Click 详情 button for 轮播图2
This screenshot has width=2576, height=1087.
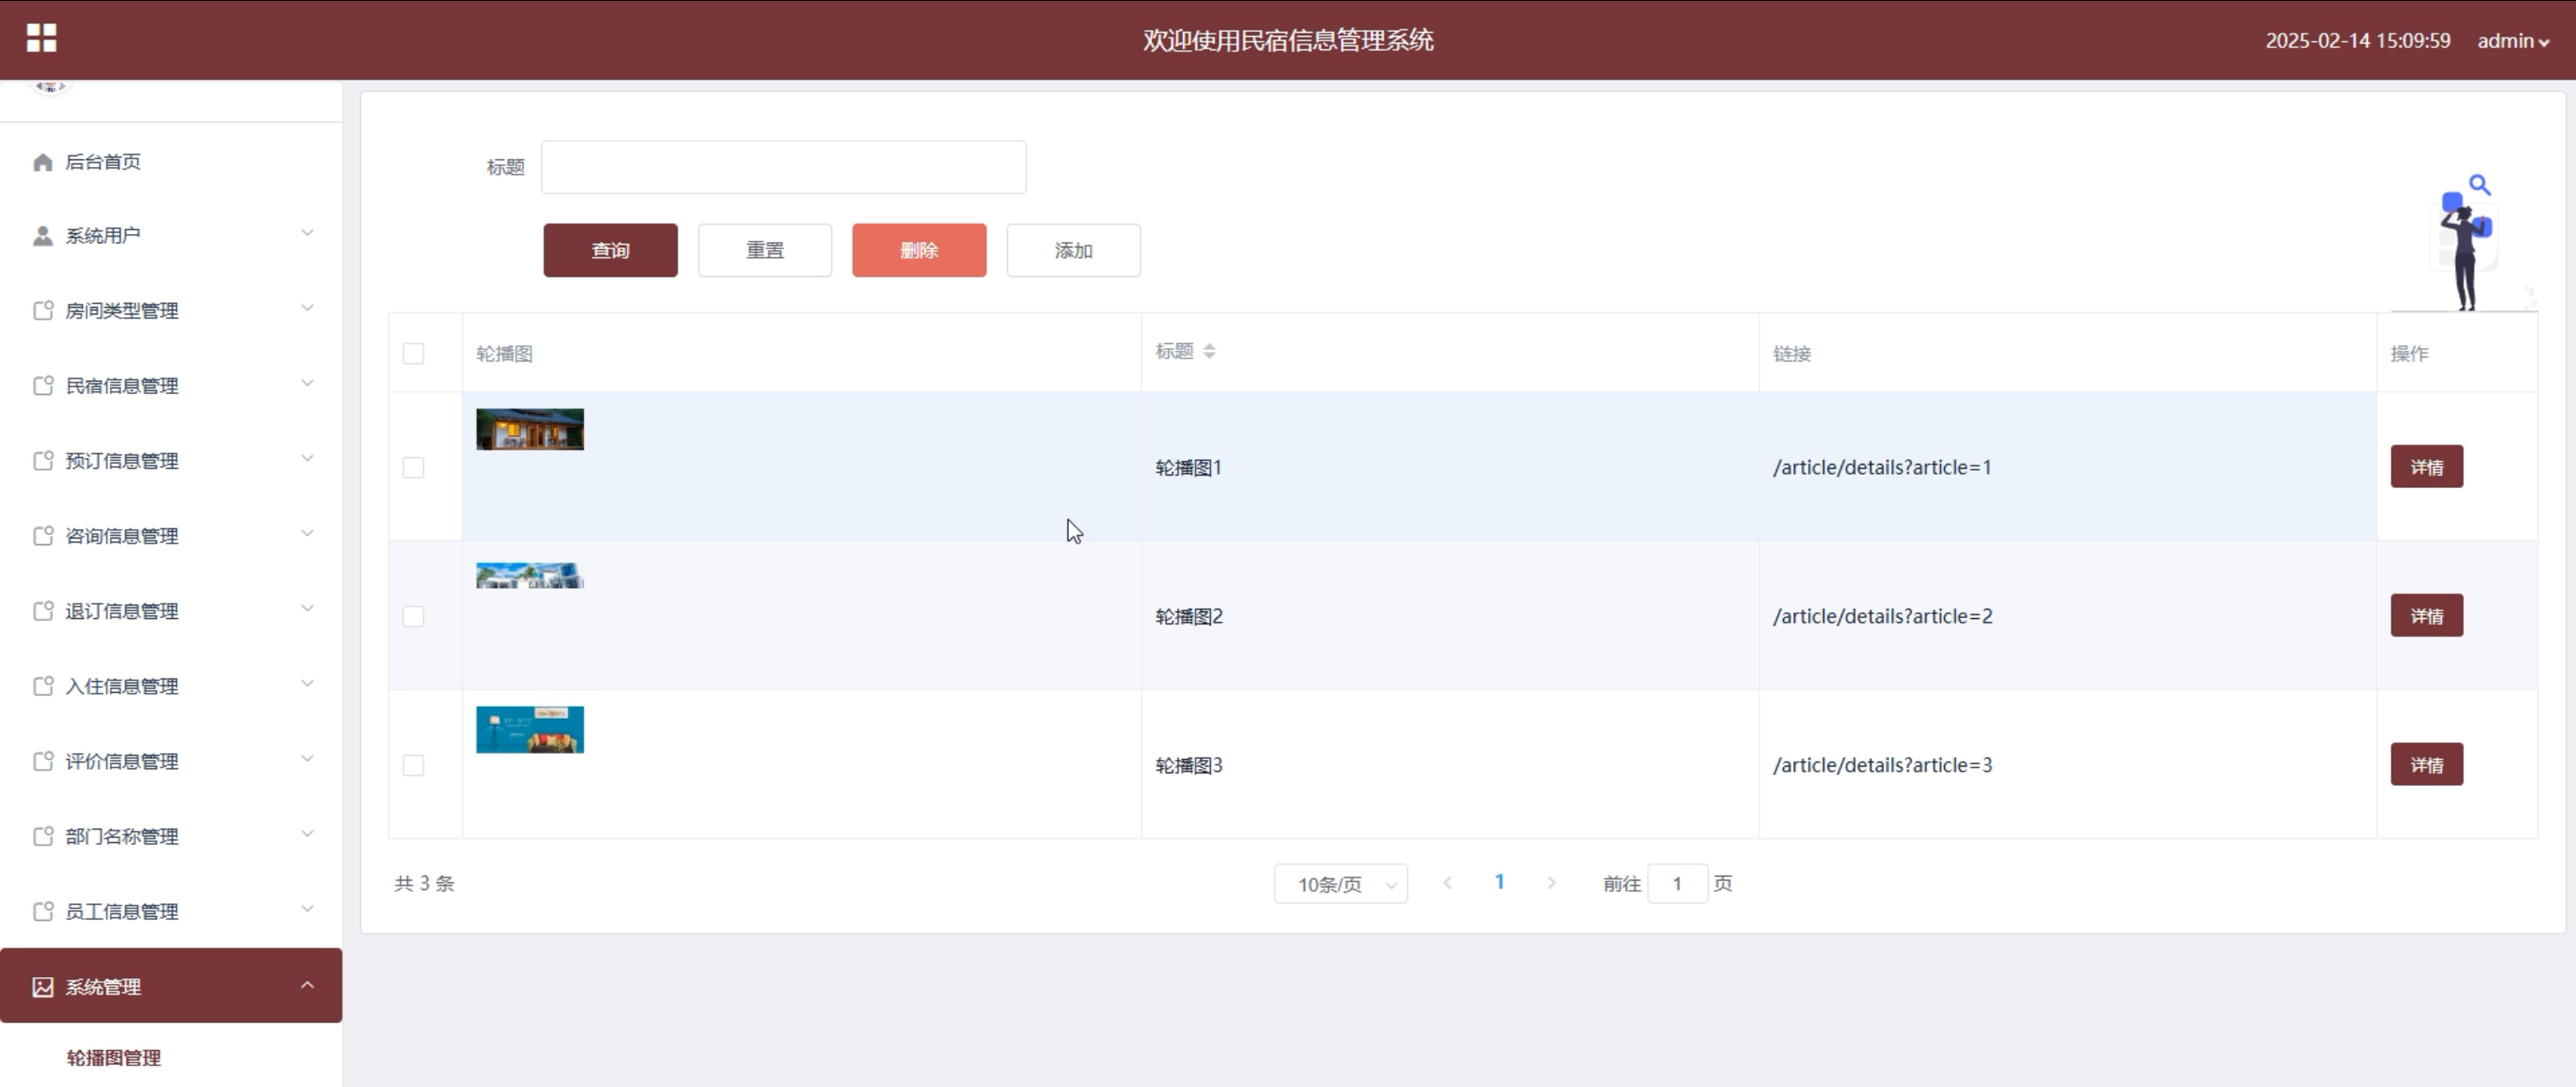pyautogui.click(x=2426, y=616)
